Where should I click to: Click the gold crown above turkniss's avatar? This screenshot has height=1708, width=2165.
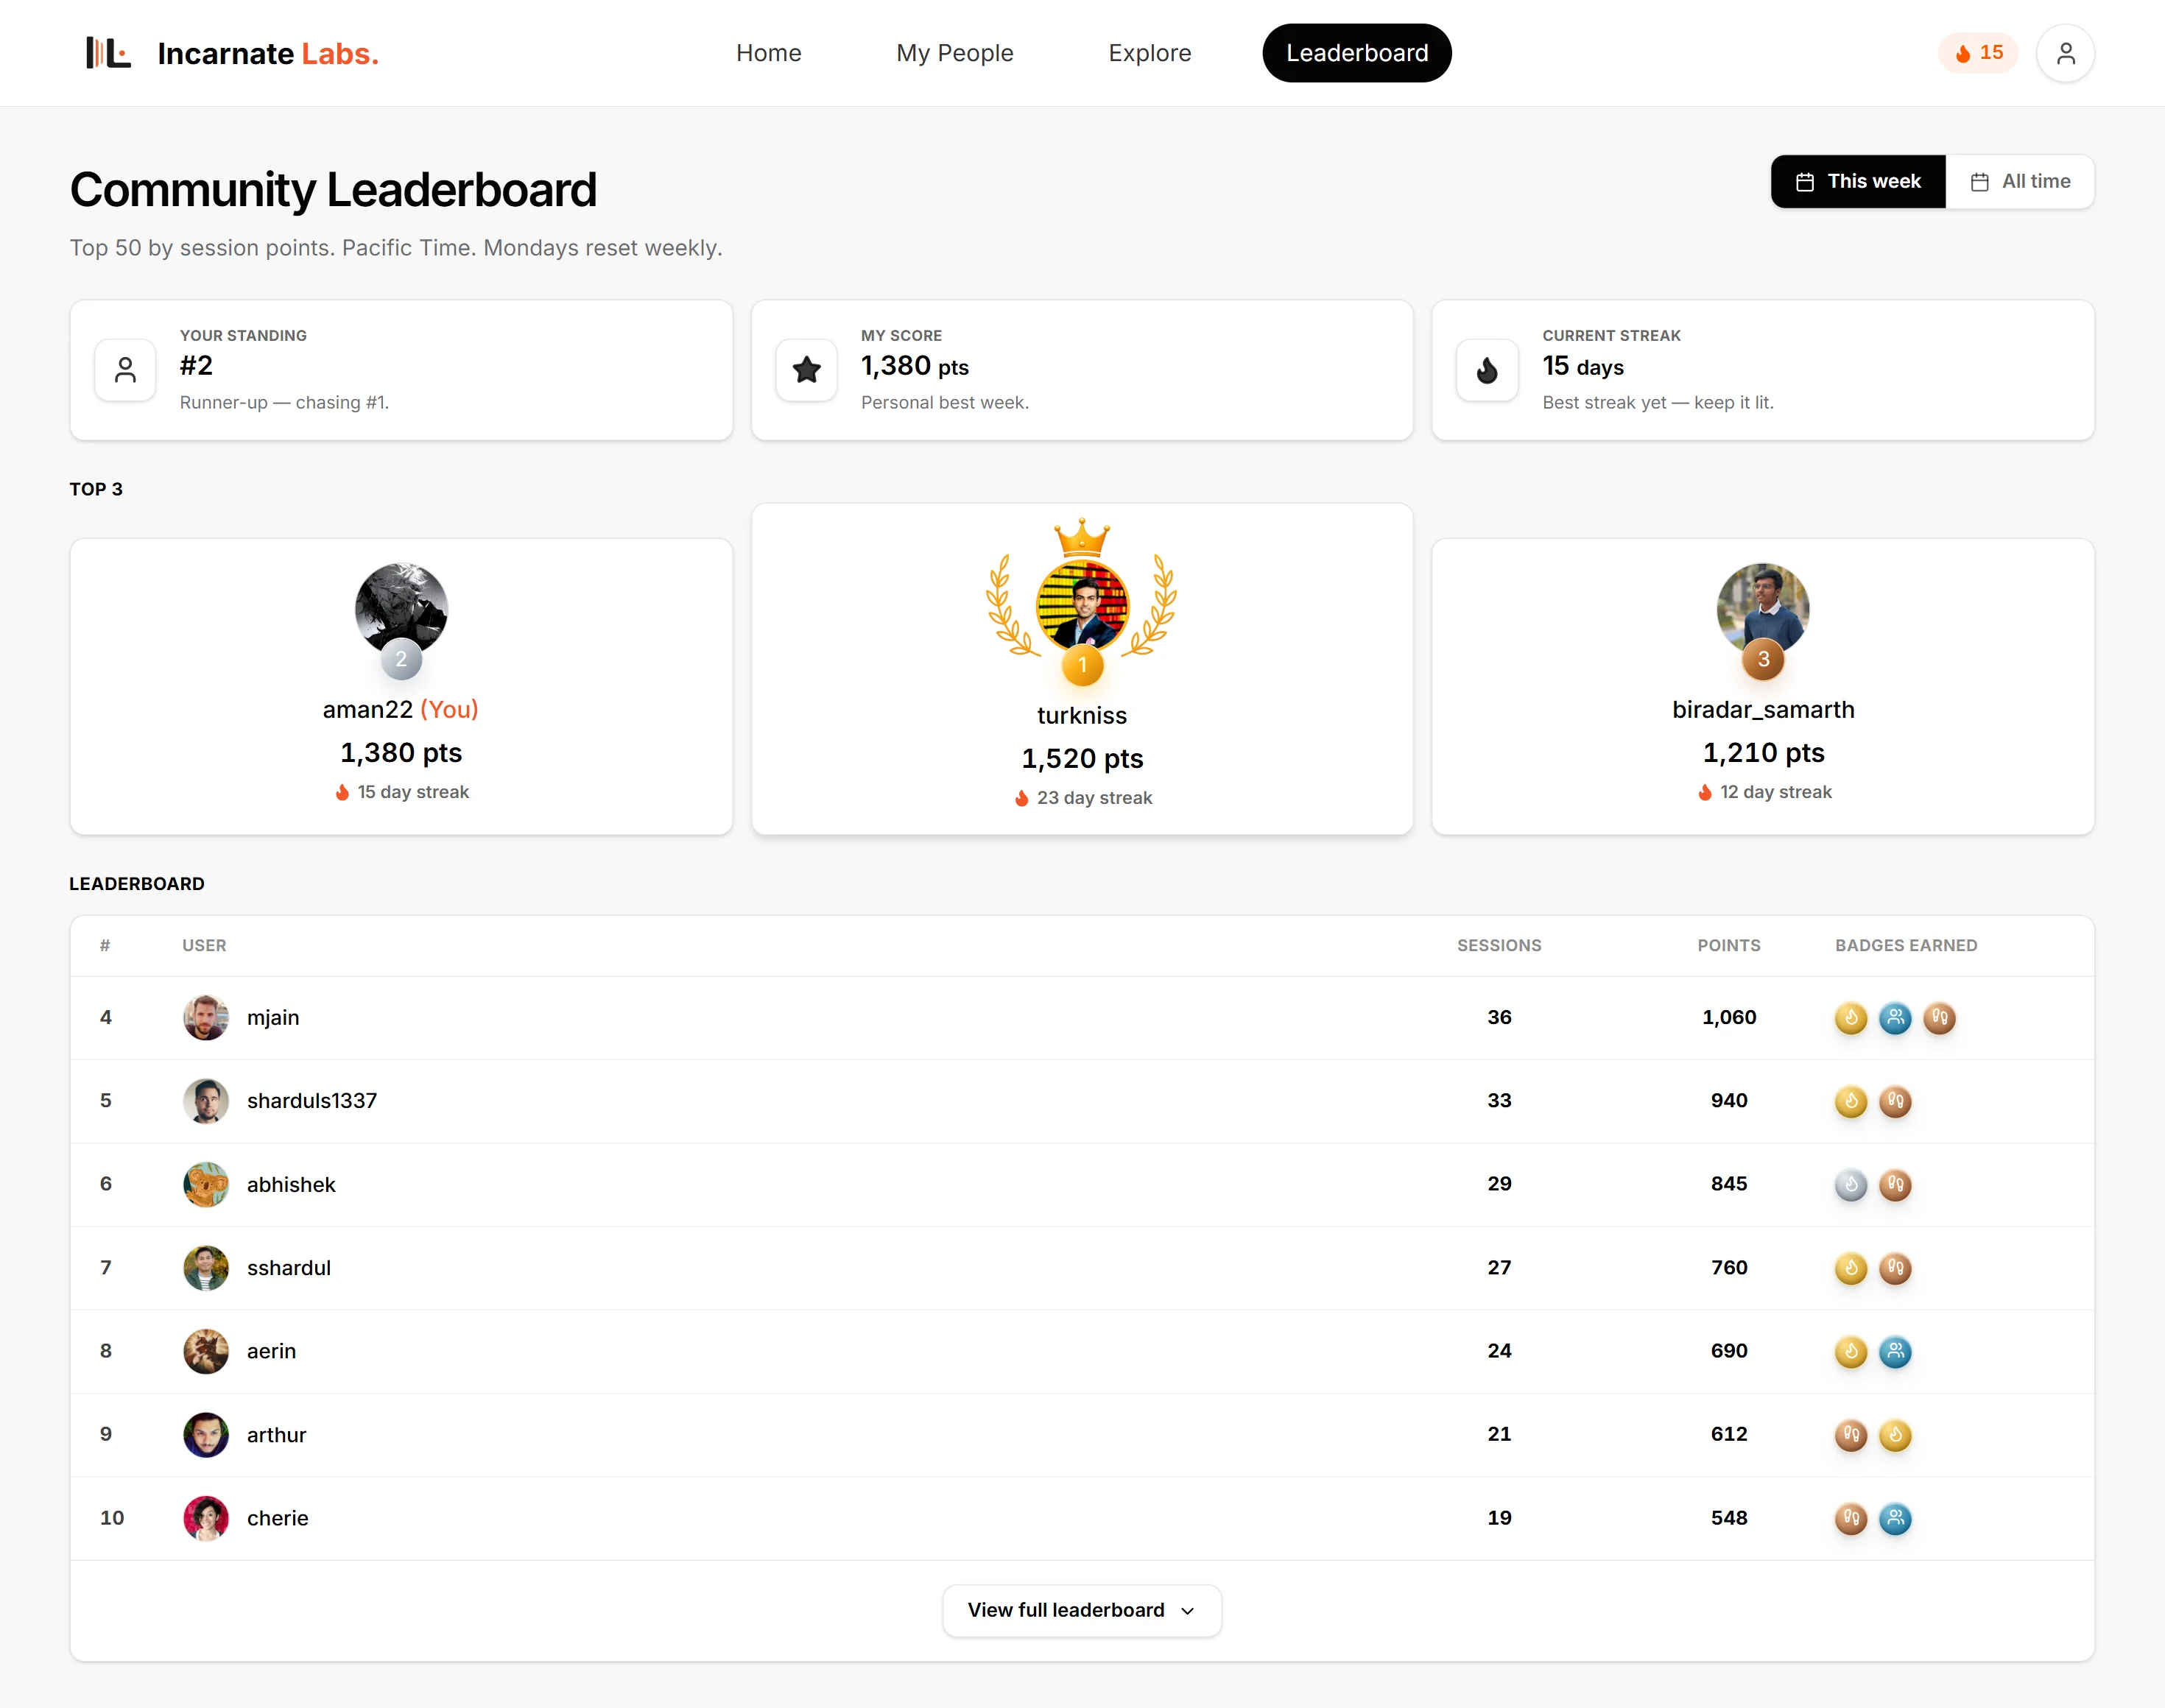(1082, 537)
